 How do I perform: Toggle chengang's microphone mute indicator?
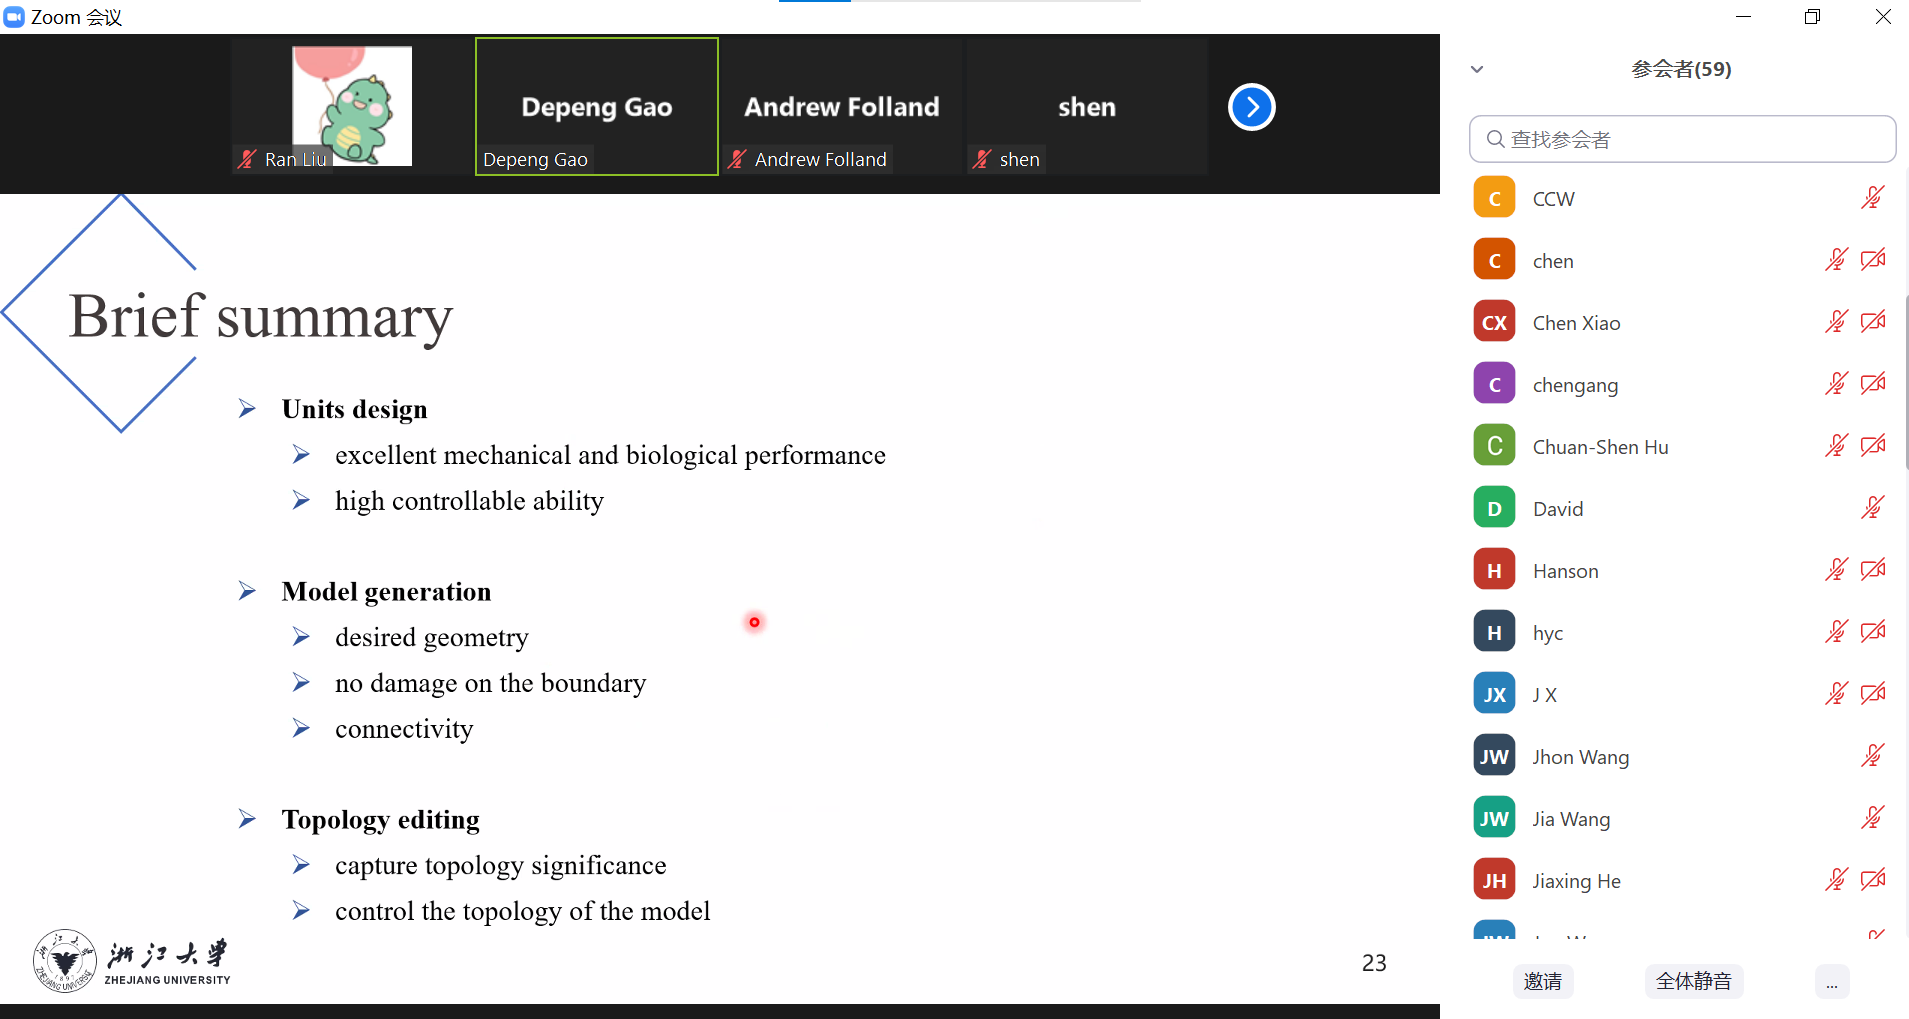click(1836, 384)
